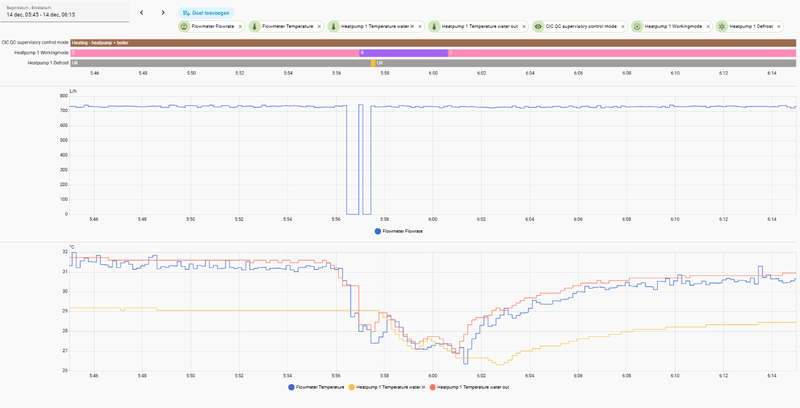Viewport: 800px width, 408px height.
Task: Click the Heatpump 1 Defrost row label
Action: click(48, 63)
